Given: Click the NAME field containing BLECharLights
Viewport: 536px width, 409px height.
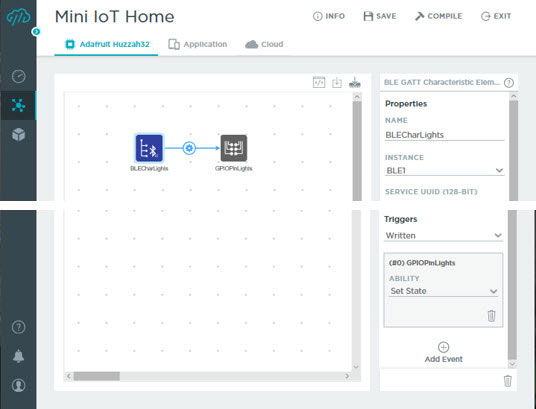Looking at the screenshot, I should click(x=444, y=135).
